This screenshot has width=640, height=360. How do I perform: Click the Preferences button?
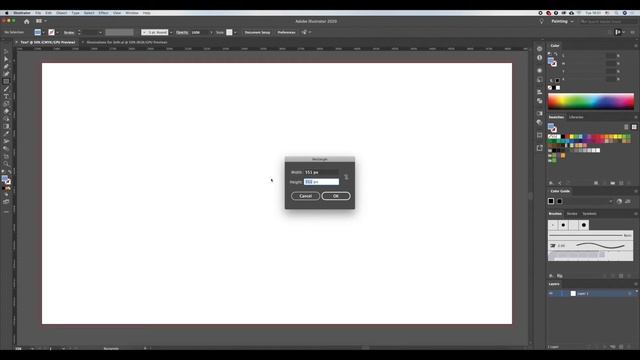point(286,32)
